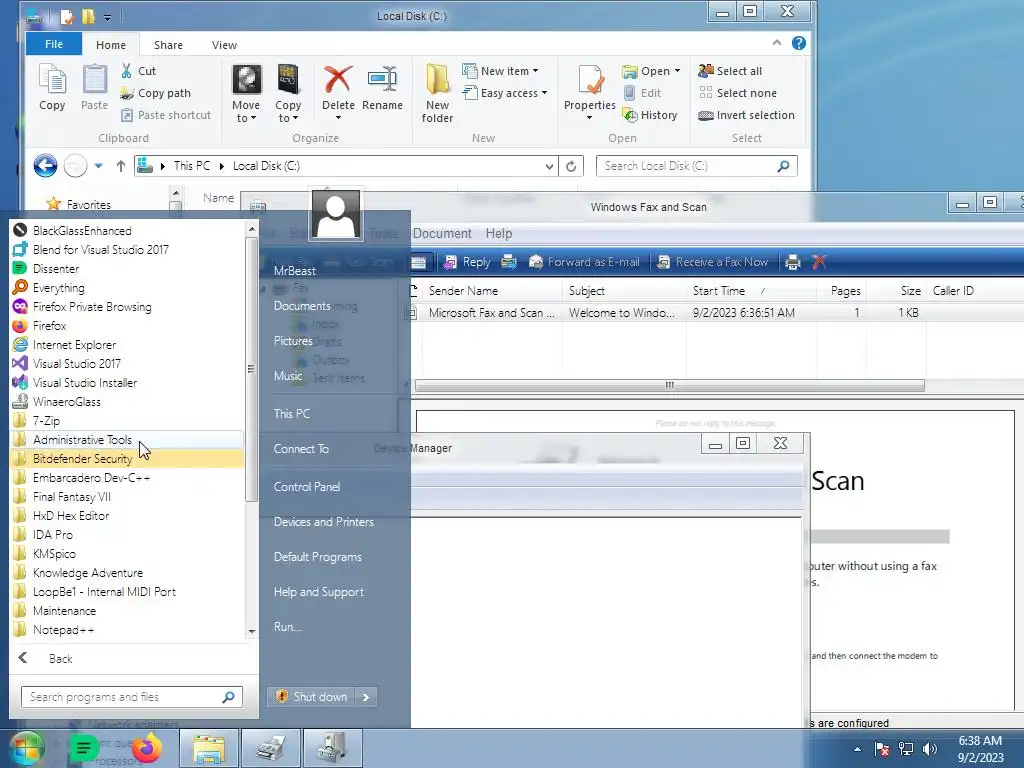This screenshot has height=768, width=1024.
Task: Click the Shut down button
Action: pyautogui.click(x=312, y=697)
